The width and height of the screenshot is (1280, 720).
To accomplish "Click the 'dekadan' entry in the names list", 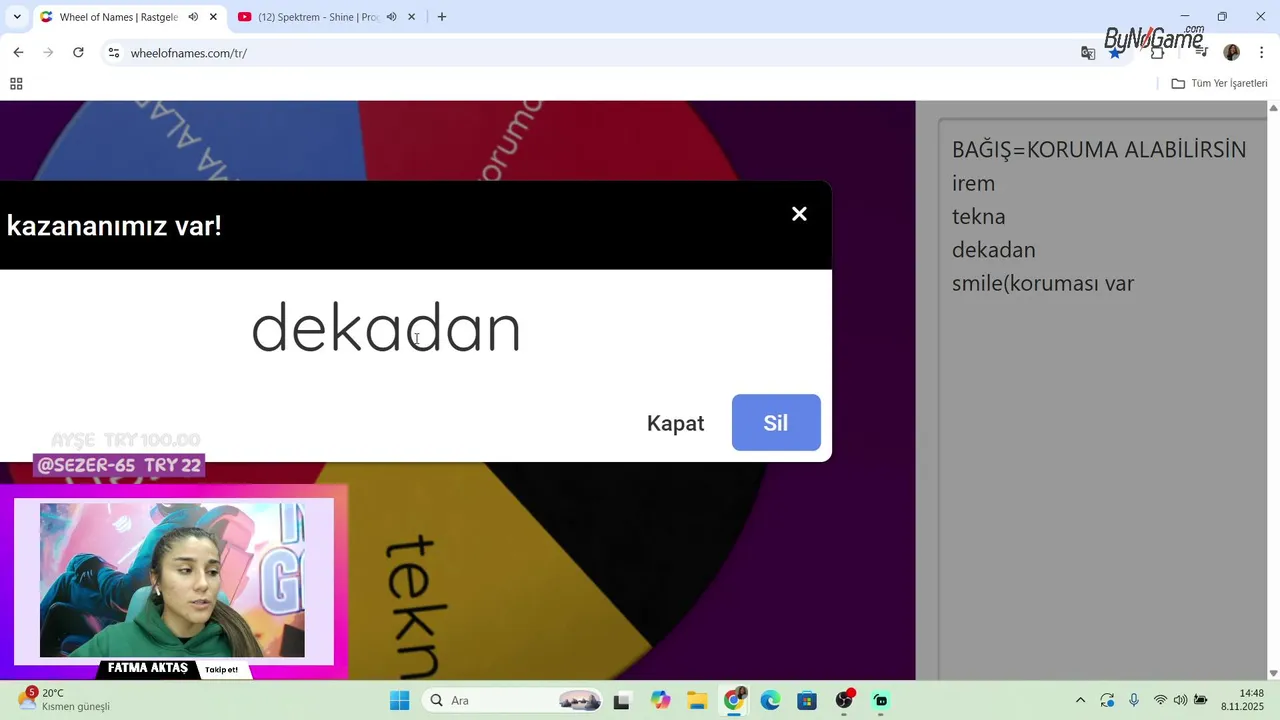I will click(x=994, y=250).
